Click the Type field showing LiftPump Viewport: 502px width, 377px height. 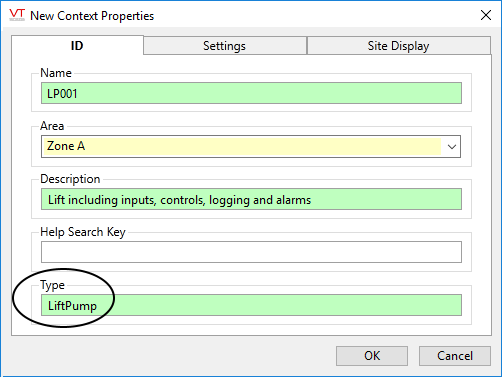pyautogui.click(x=251, y=305)
